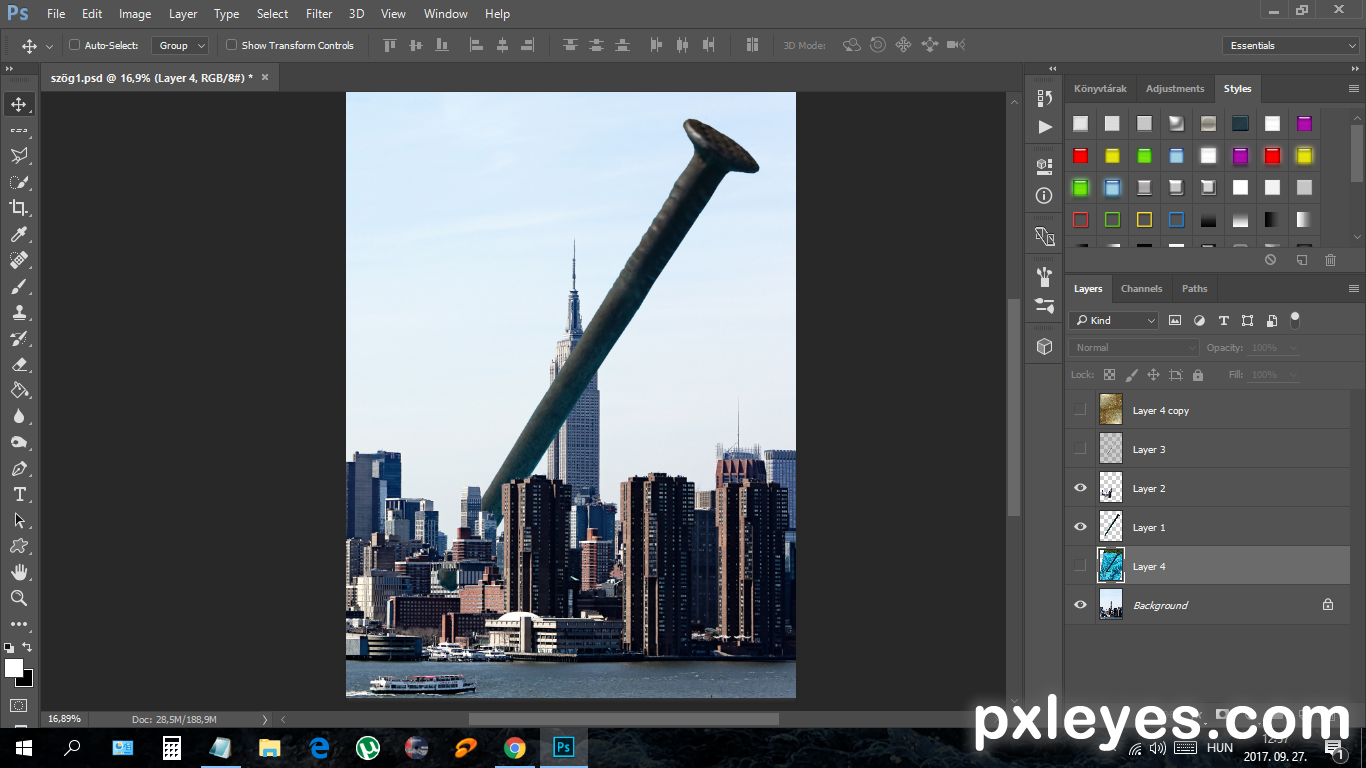Viewport: 1366px width, 768px height.
Task: Open the Info panel icon
Action: click(1045, 196)
